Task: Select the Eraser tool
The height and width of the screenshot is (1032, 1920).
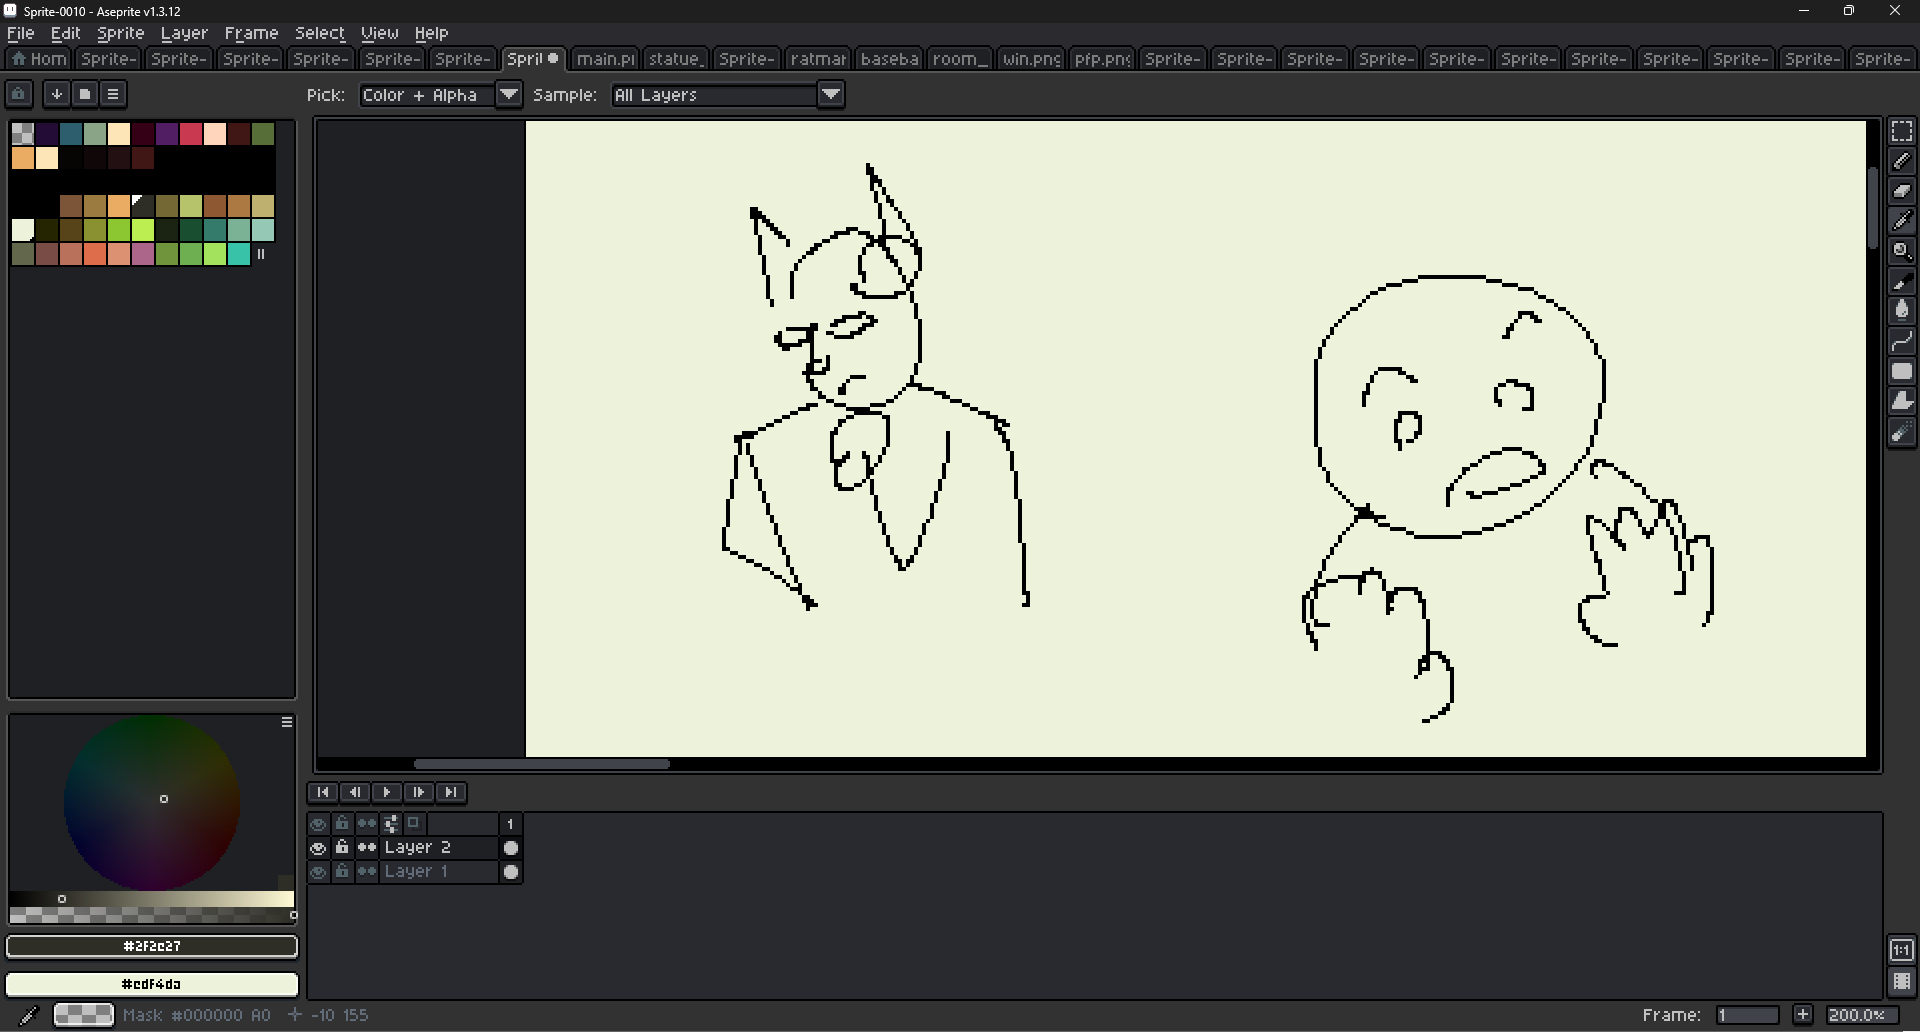Action: click(x=1901, y=191)
